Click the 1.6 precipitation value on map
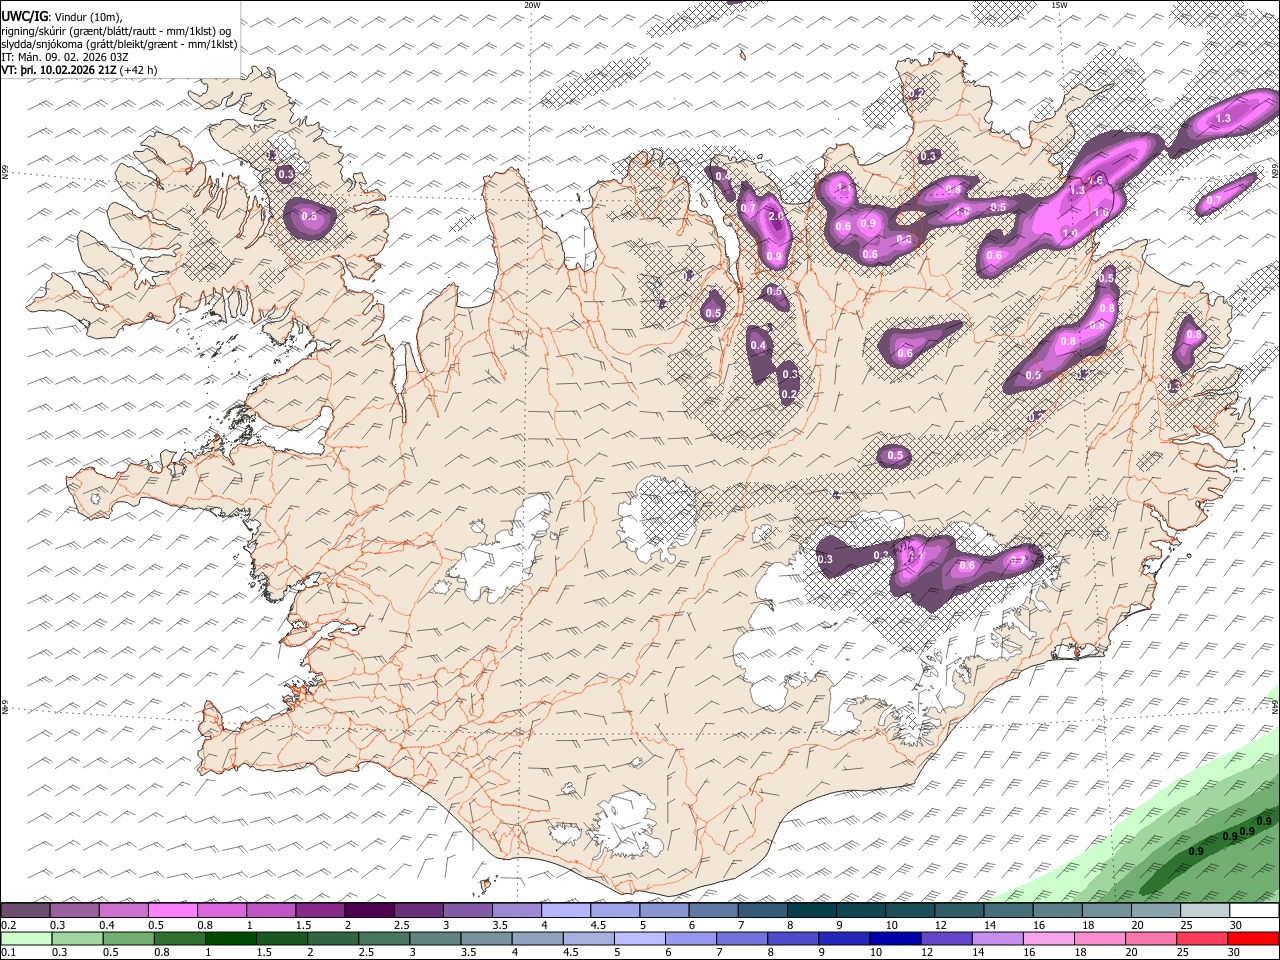The height and width of the screenshot is (960, 1280). click(1096, 180)
